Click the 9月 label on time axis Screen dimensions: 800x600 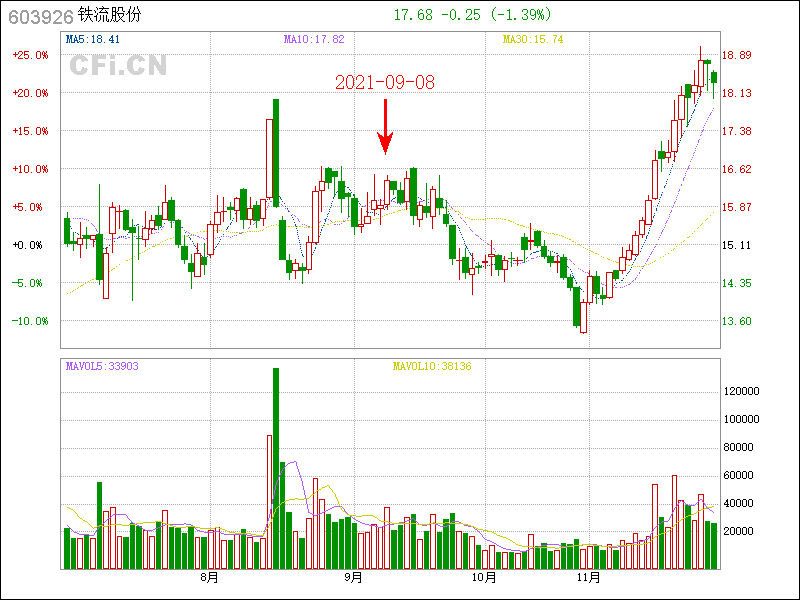click(353, 578)
